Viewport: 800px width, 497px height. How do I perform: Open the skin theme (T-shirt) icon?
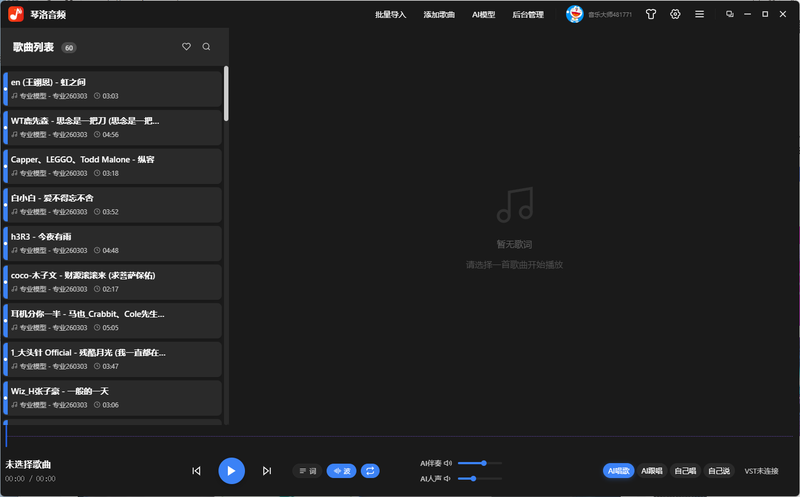tap(651, 14)
